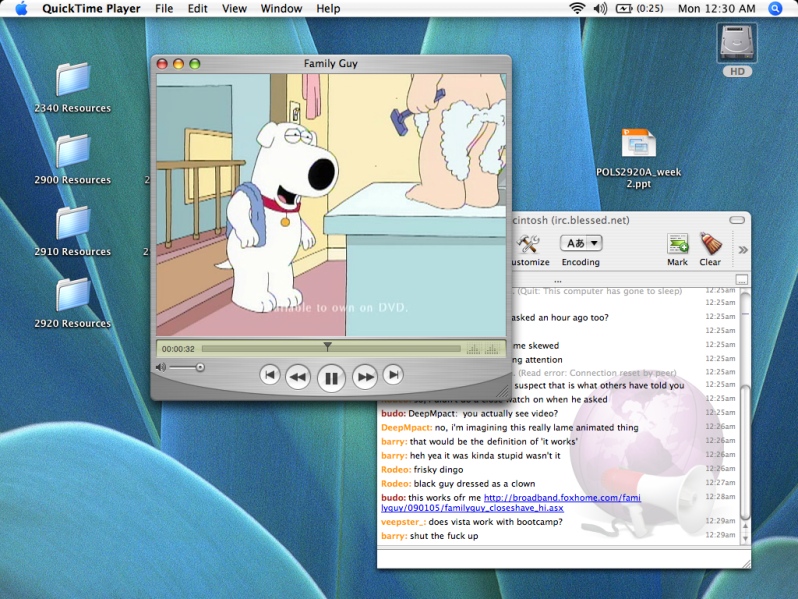This screenshot has height=599, width=798.
Task: Click DeepMpact nickname in chat
Action: click(x=406, y=427)
